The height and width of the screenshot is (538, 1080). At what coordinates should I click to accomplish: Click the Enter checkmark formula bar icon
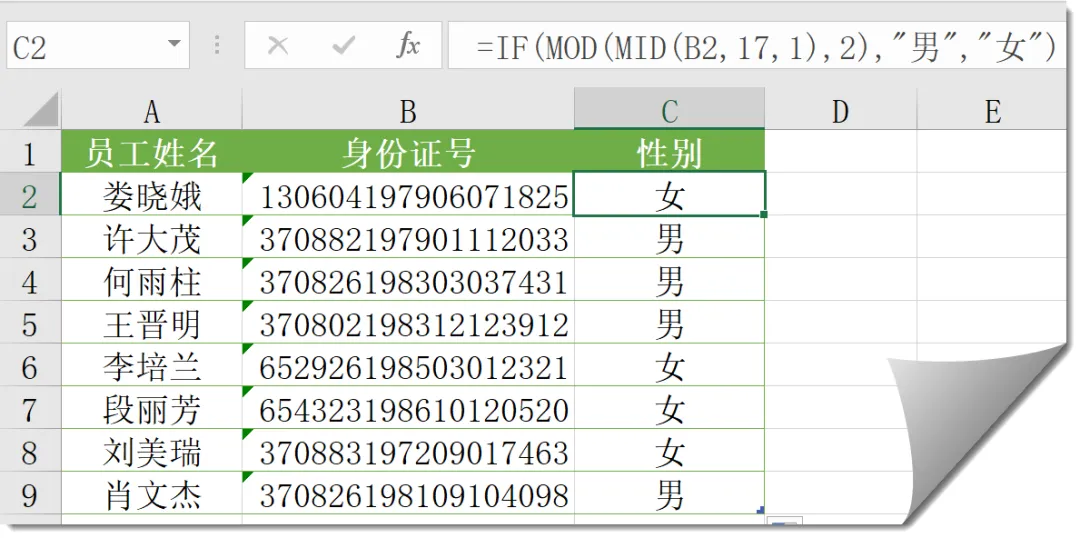(x=342, y=46)
